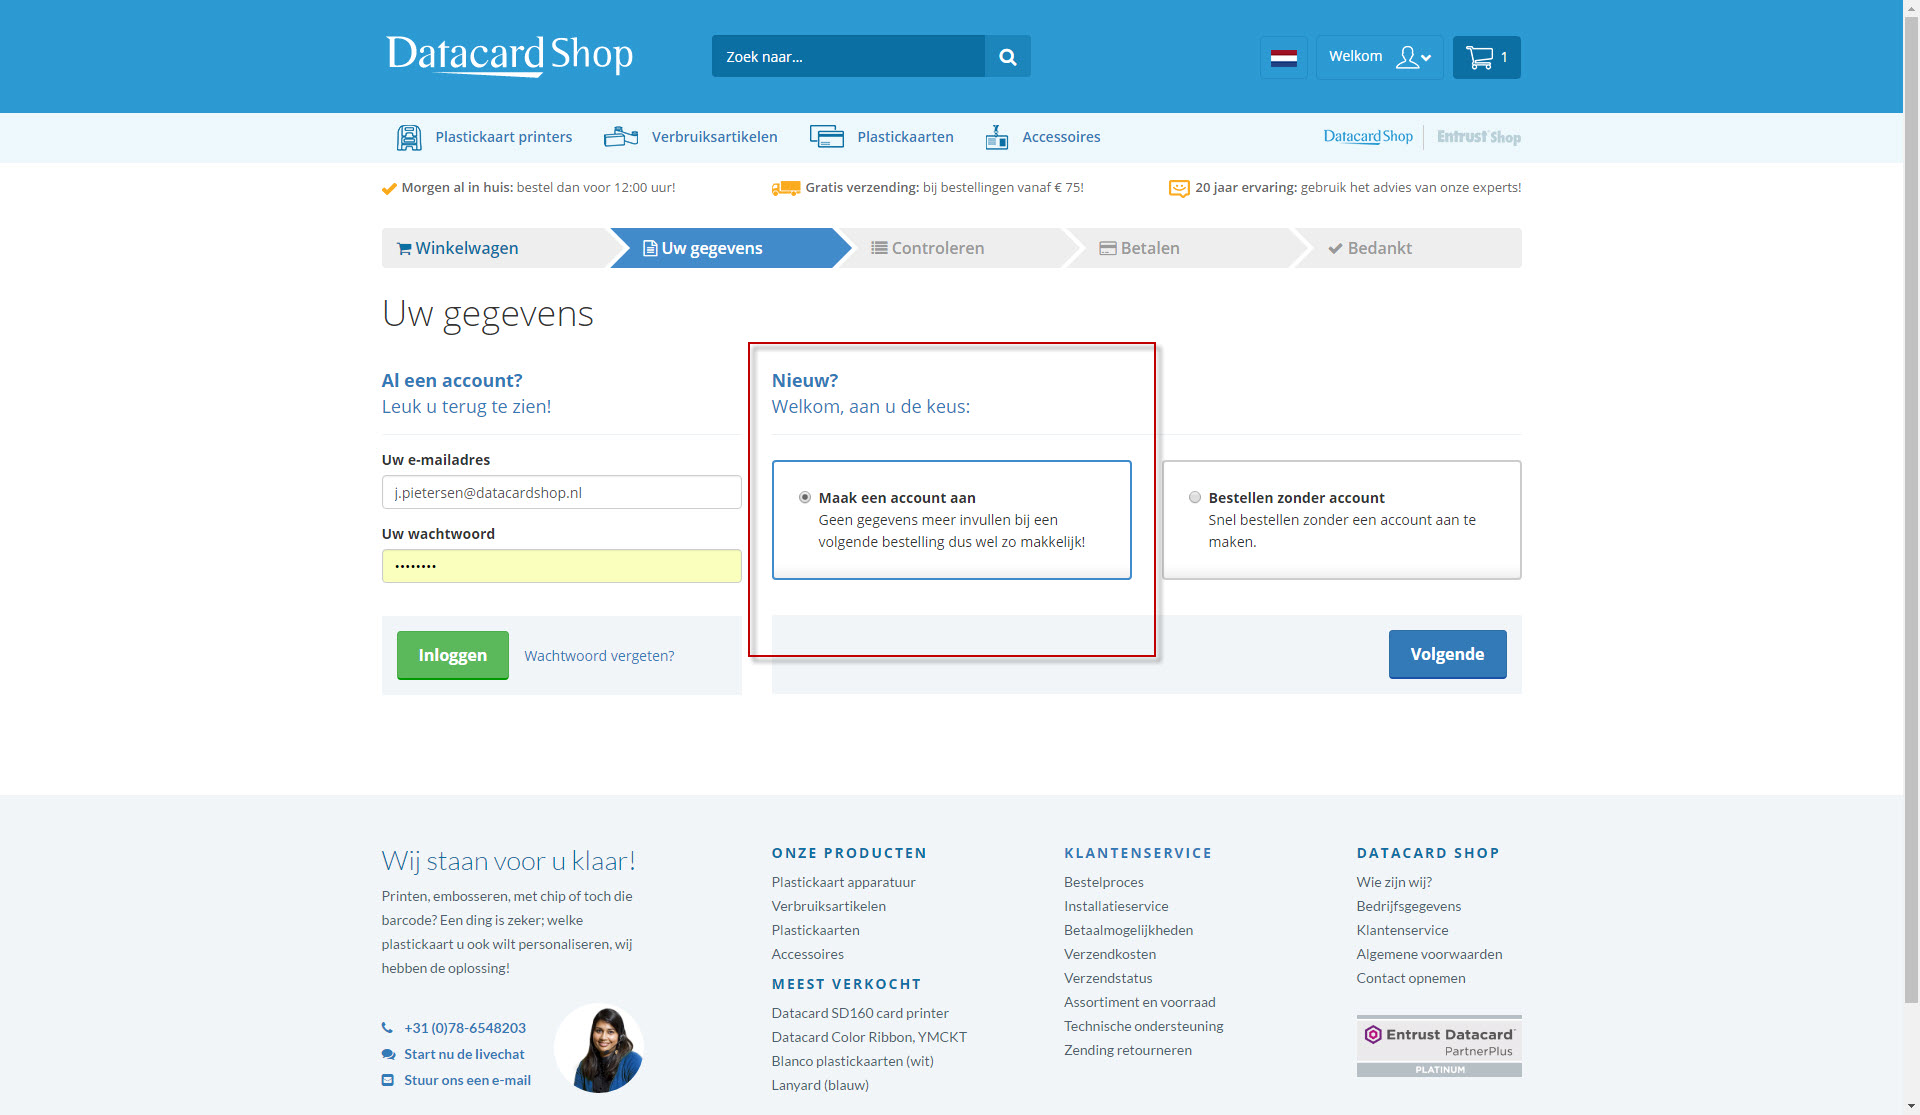Click Start nu de livechat

pyautogui.click(x=464, y=1054)
